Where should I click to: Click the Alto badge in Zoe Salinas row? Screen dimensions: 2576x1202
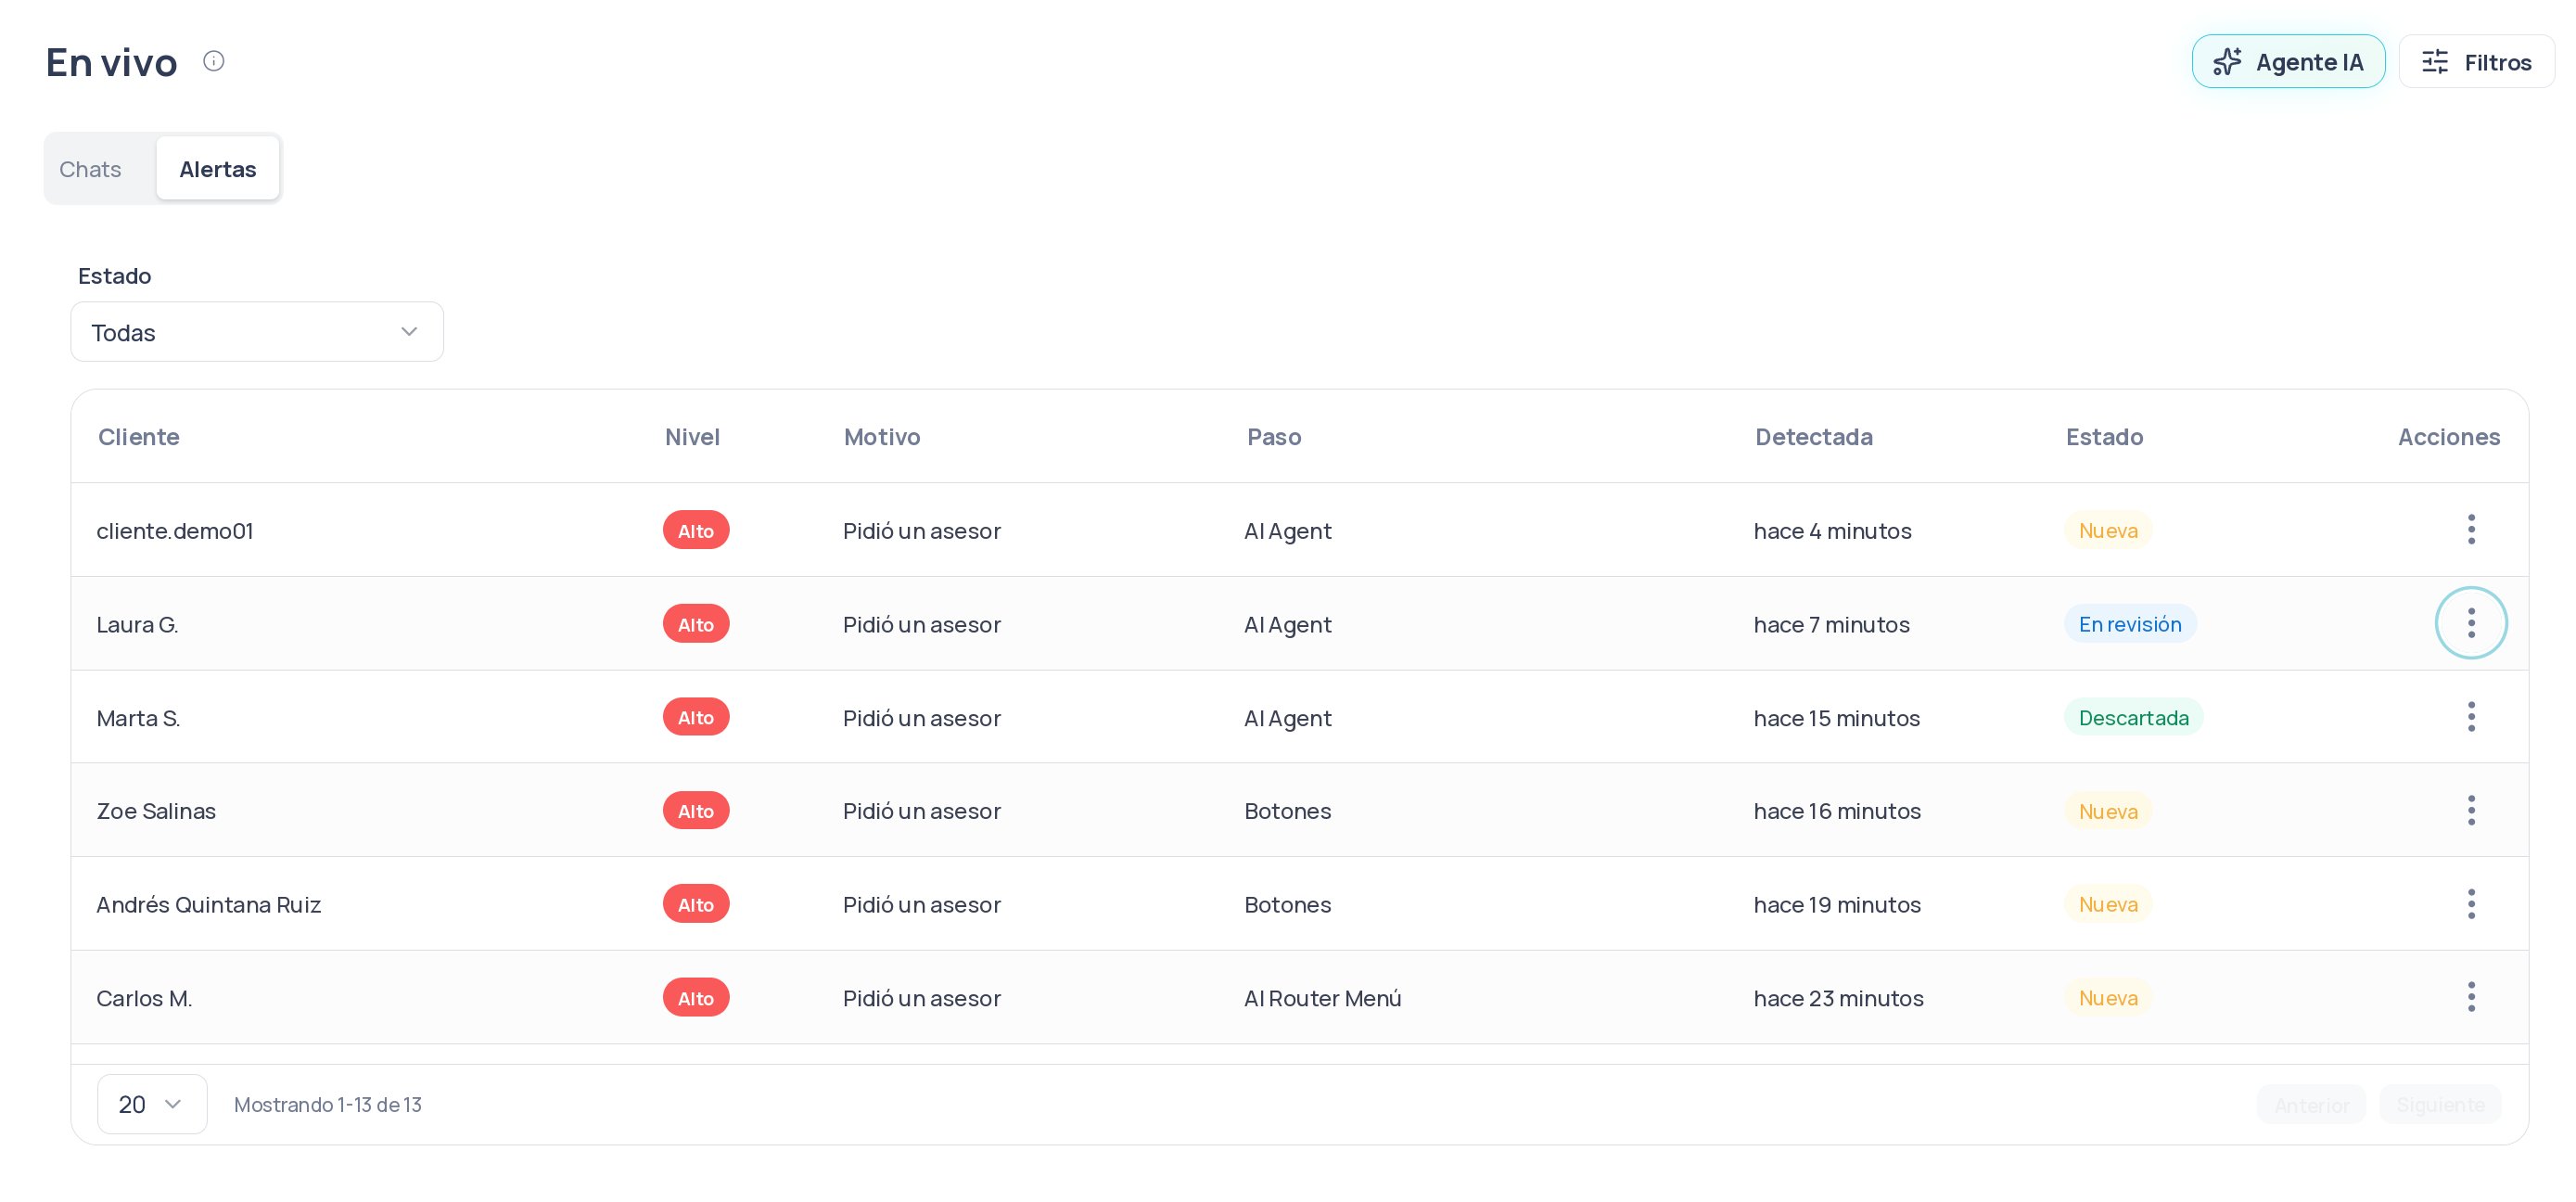click(696, 811)
